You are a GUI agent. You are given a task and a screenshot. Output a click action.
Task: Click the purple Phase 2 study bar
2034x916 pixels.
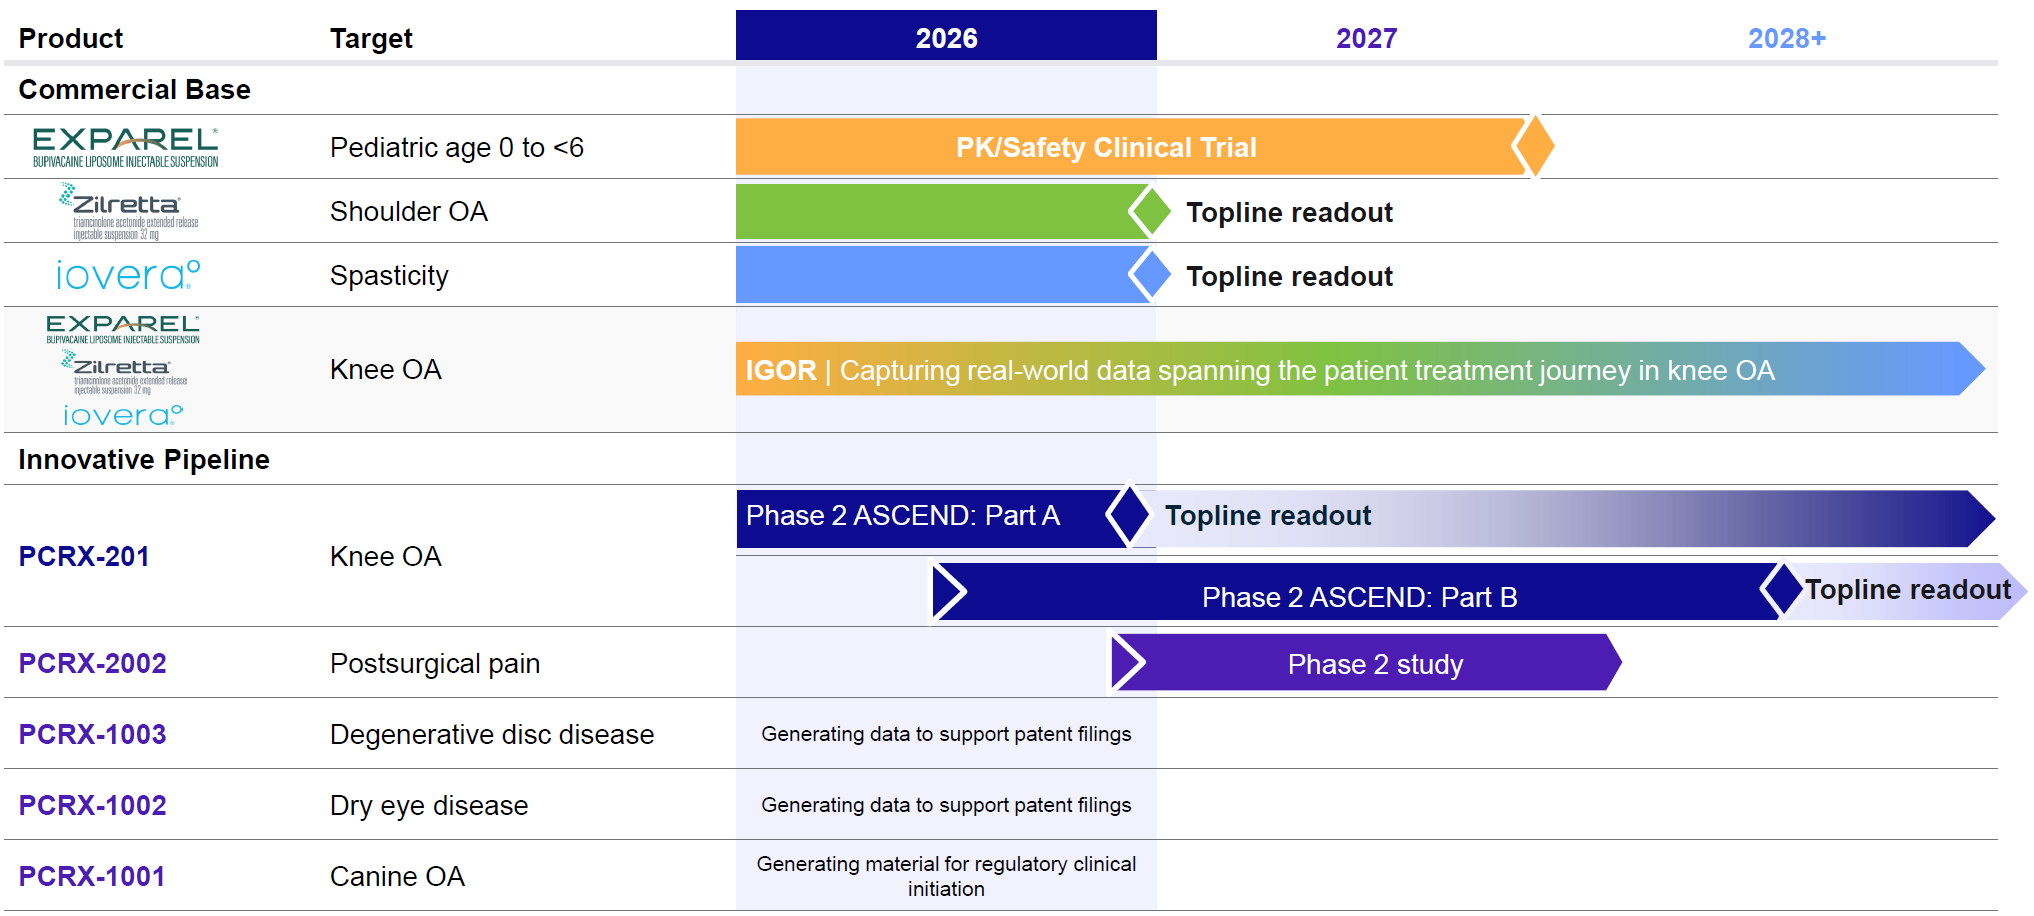click(x=1366, y=662)
